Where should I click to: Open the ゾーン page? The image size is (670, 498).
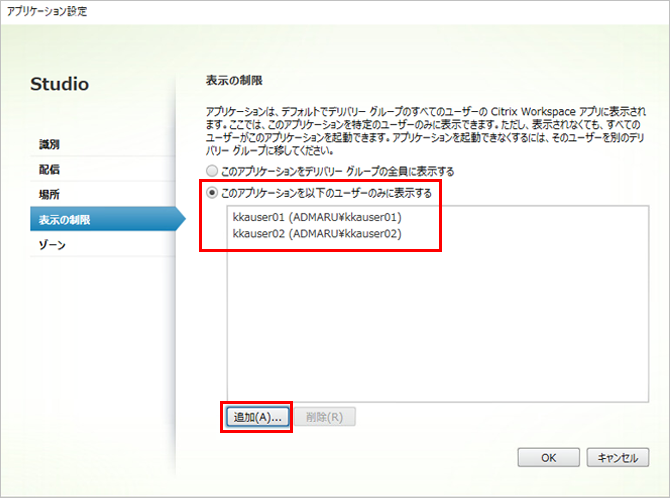52,244
